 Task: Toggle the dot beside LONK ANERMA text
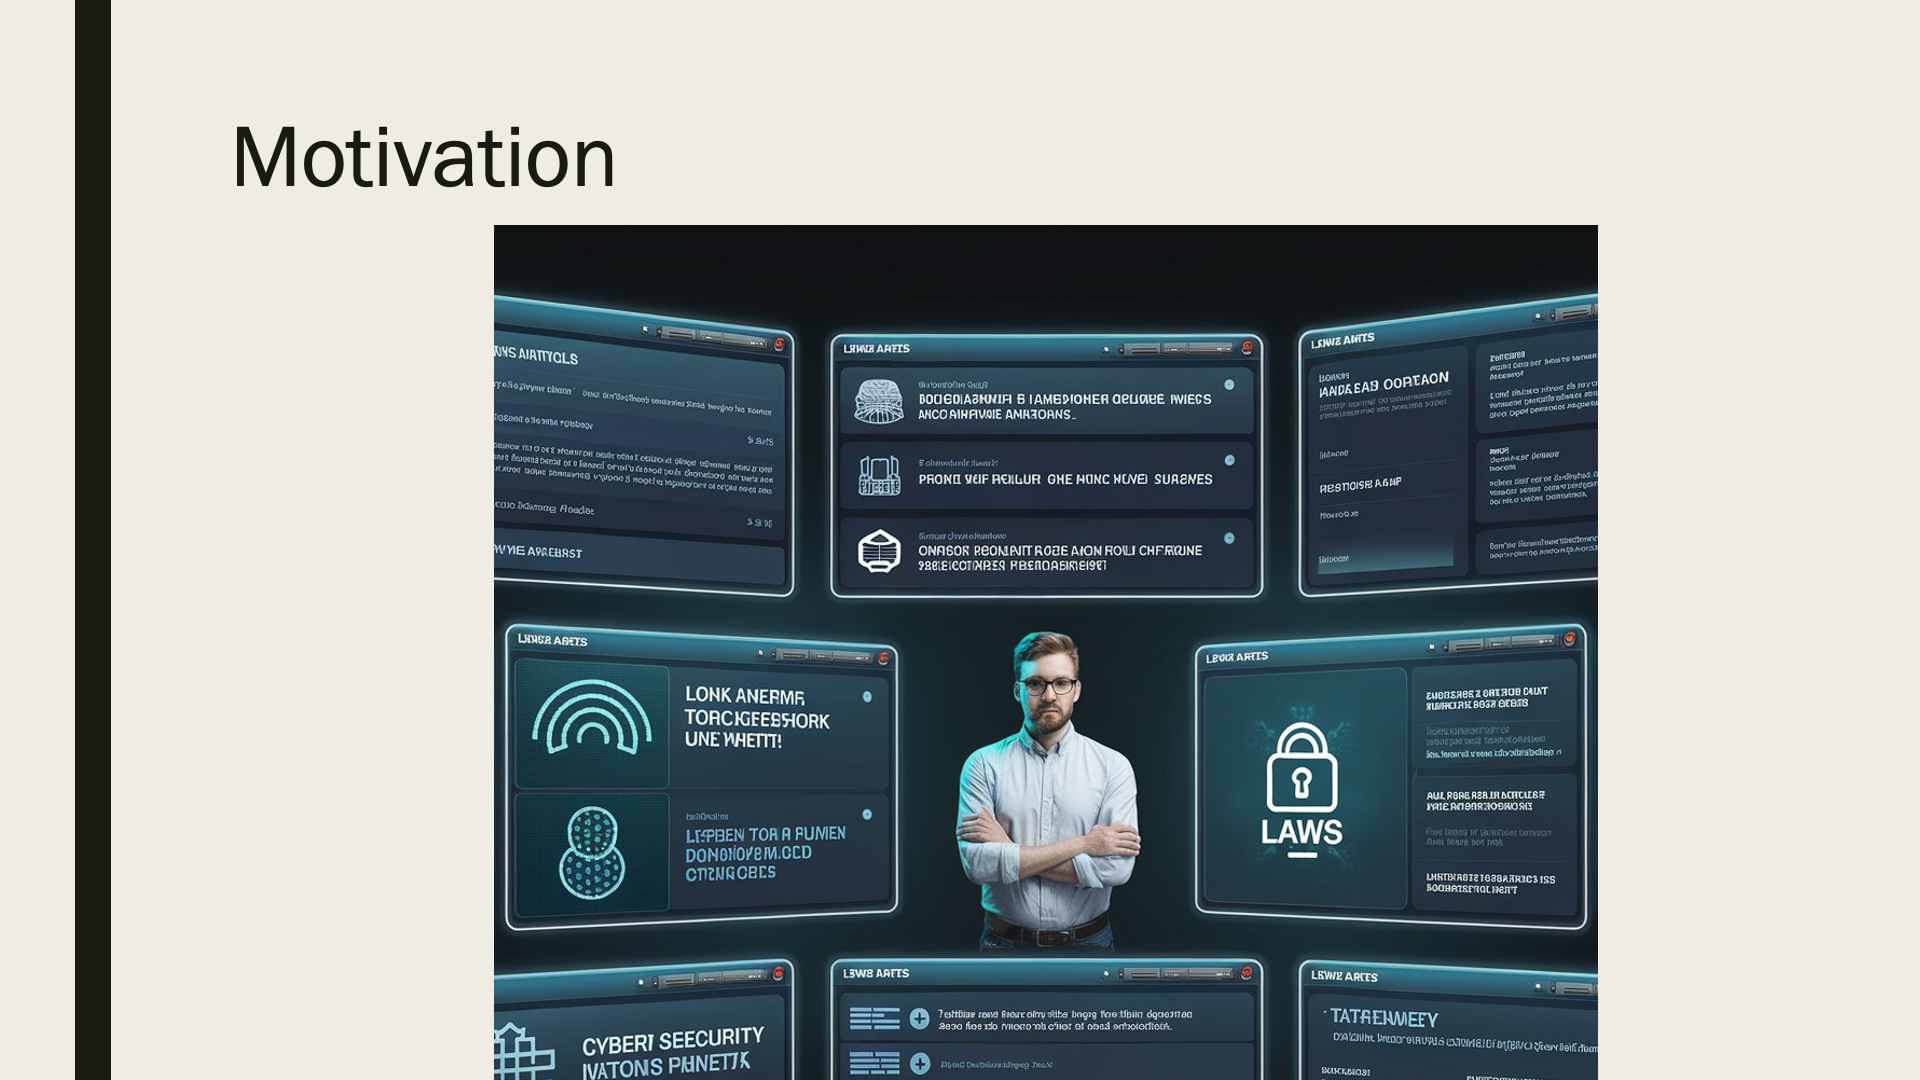click(x=867, y=697)
